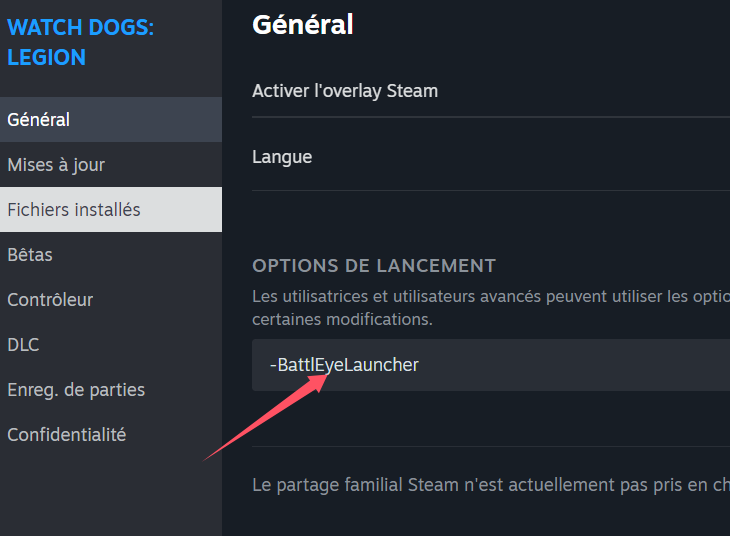Click the partage familial Steam notice text
This screenshot has height=536, width=730.
pyautogui.click(x=491, y=485)
